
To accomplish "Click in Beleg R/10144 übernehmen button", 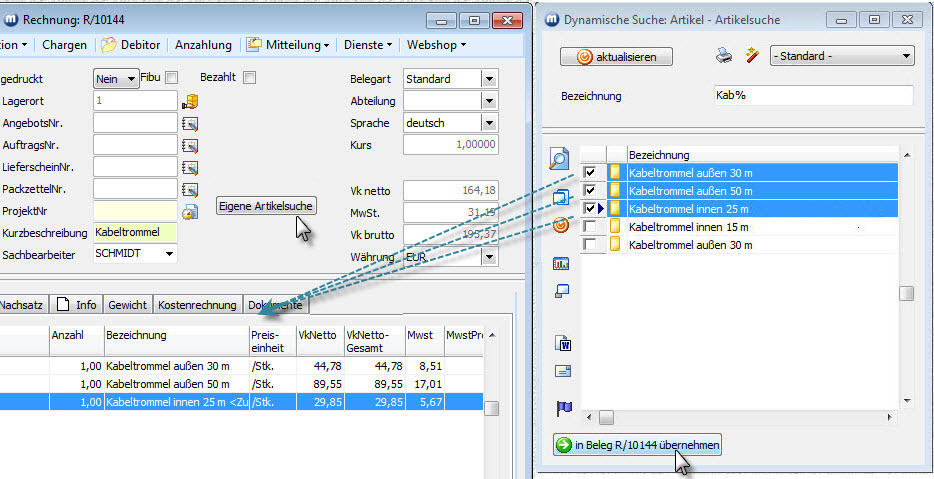I will tap(637, 445).
